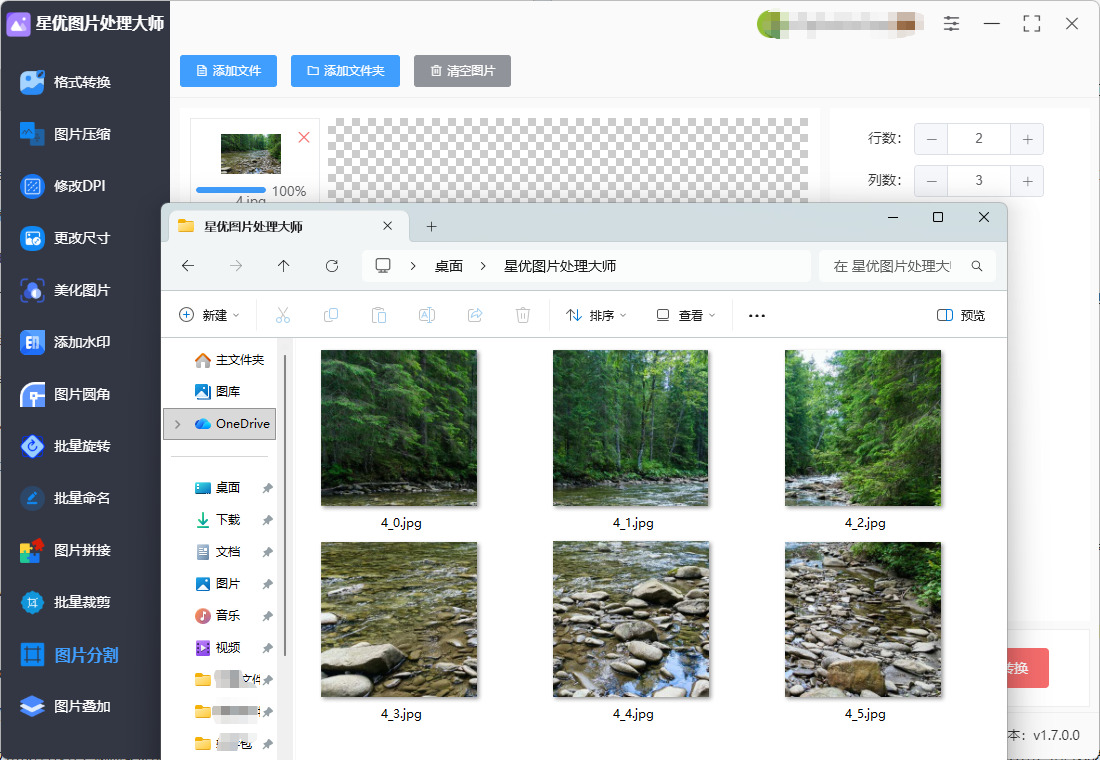Open the 图片拼接 image stitching tool
The height and width of the screenshot is (760, 1100).
pos(80,550)
